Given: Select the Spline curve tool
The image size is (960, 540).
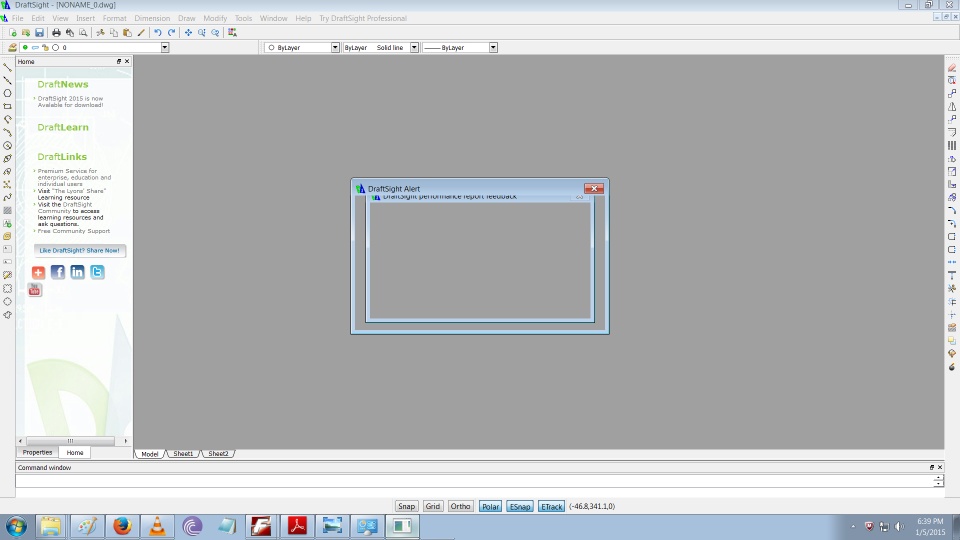Looking at the screenshot, I should pyautogui.click(x=7, y=197).
